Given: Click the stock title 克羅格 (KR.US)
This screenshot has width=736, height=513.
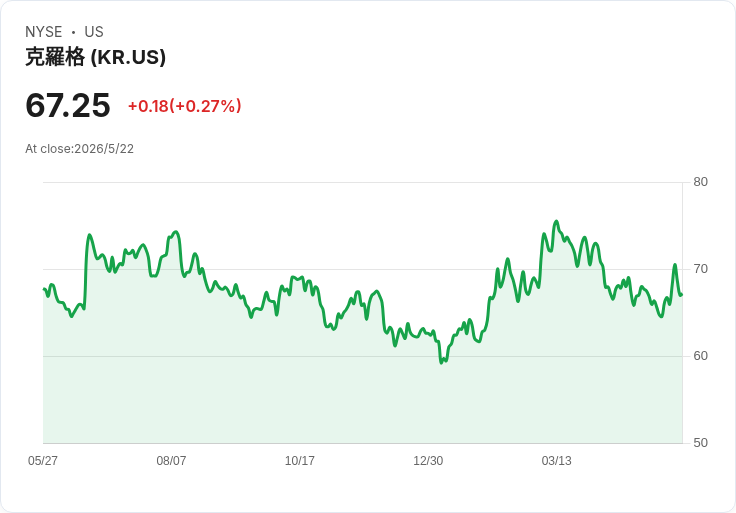Looking at the screenshot, I should point(95,57).
